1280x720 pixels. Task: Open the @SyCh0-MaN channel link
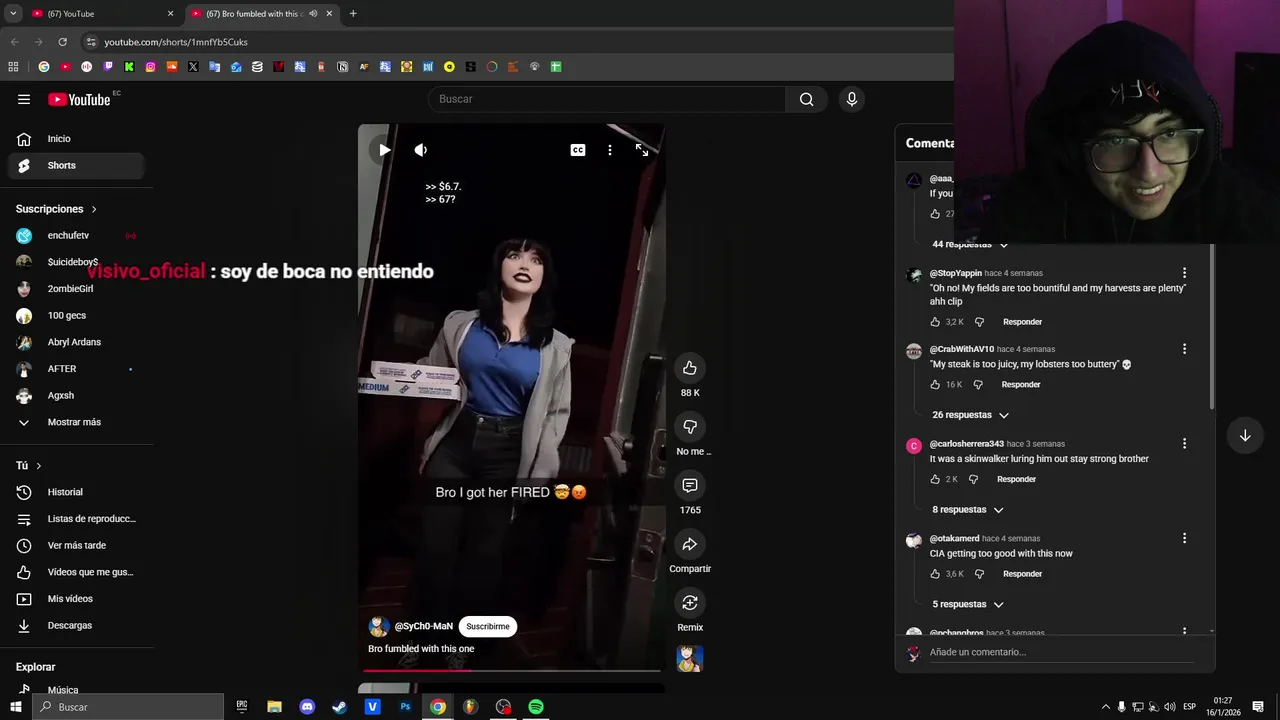(424, 626)
